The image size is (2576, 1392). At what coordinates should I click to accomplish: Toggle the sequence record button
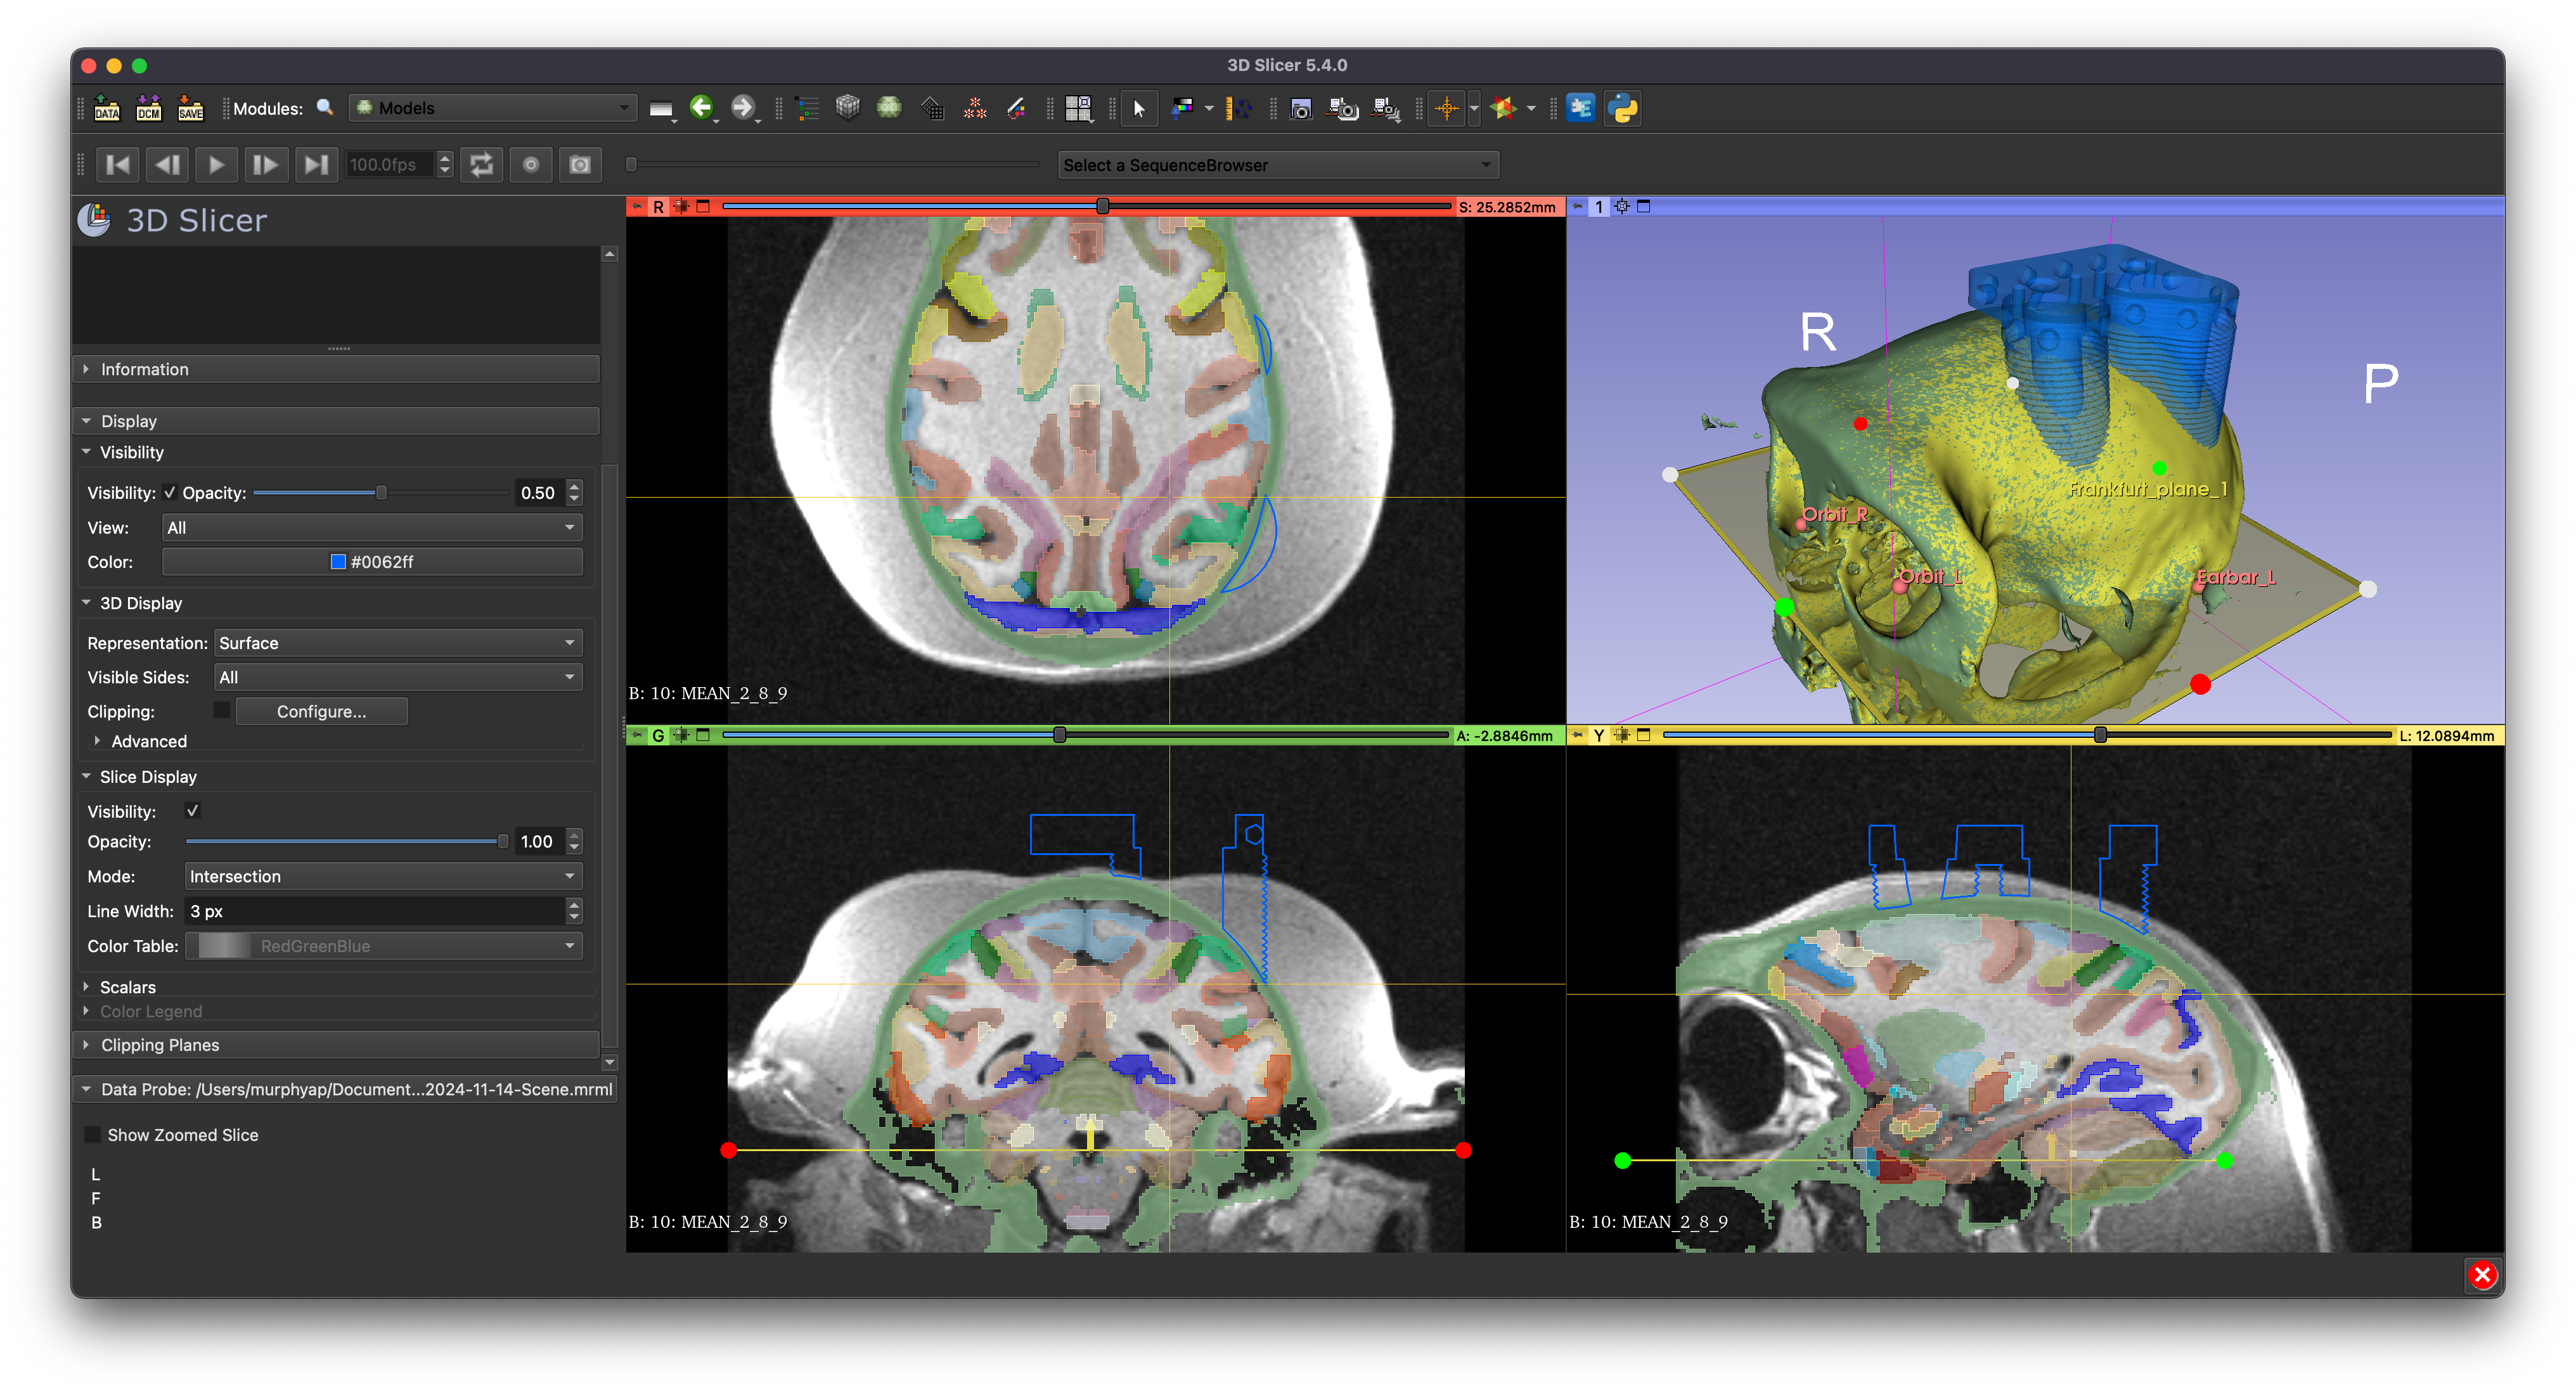coord(531,164)
